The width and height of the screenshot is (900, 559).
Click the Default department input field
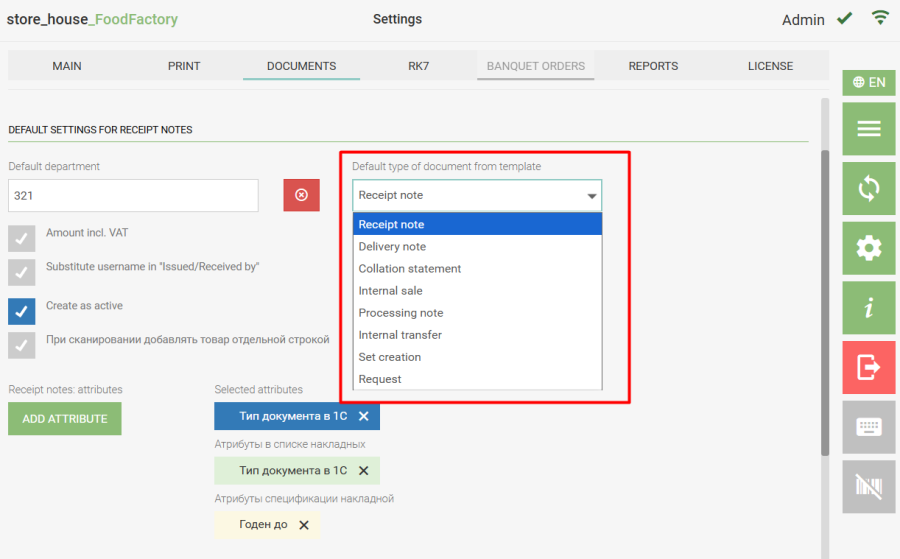[133, 196]
